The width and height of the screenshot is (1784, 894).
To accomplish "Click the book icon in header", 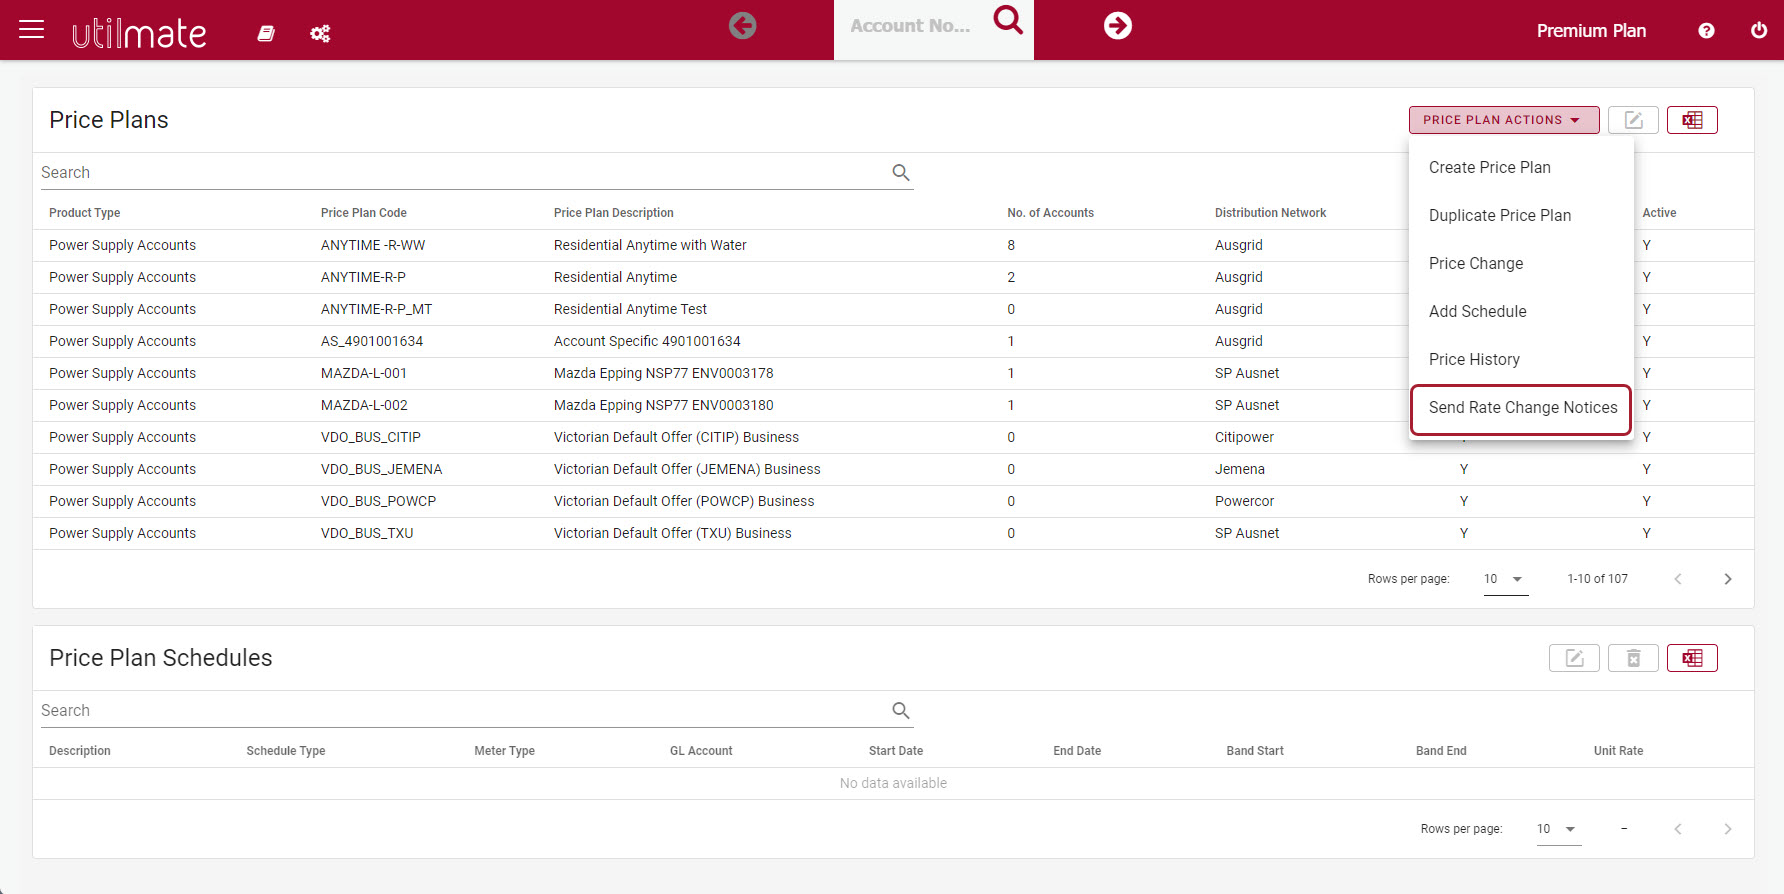I will [266, 33].
